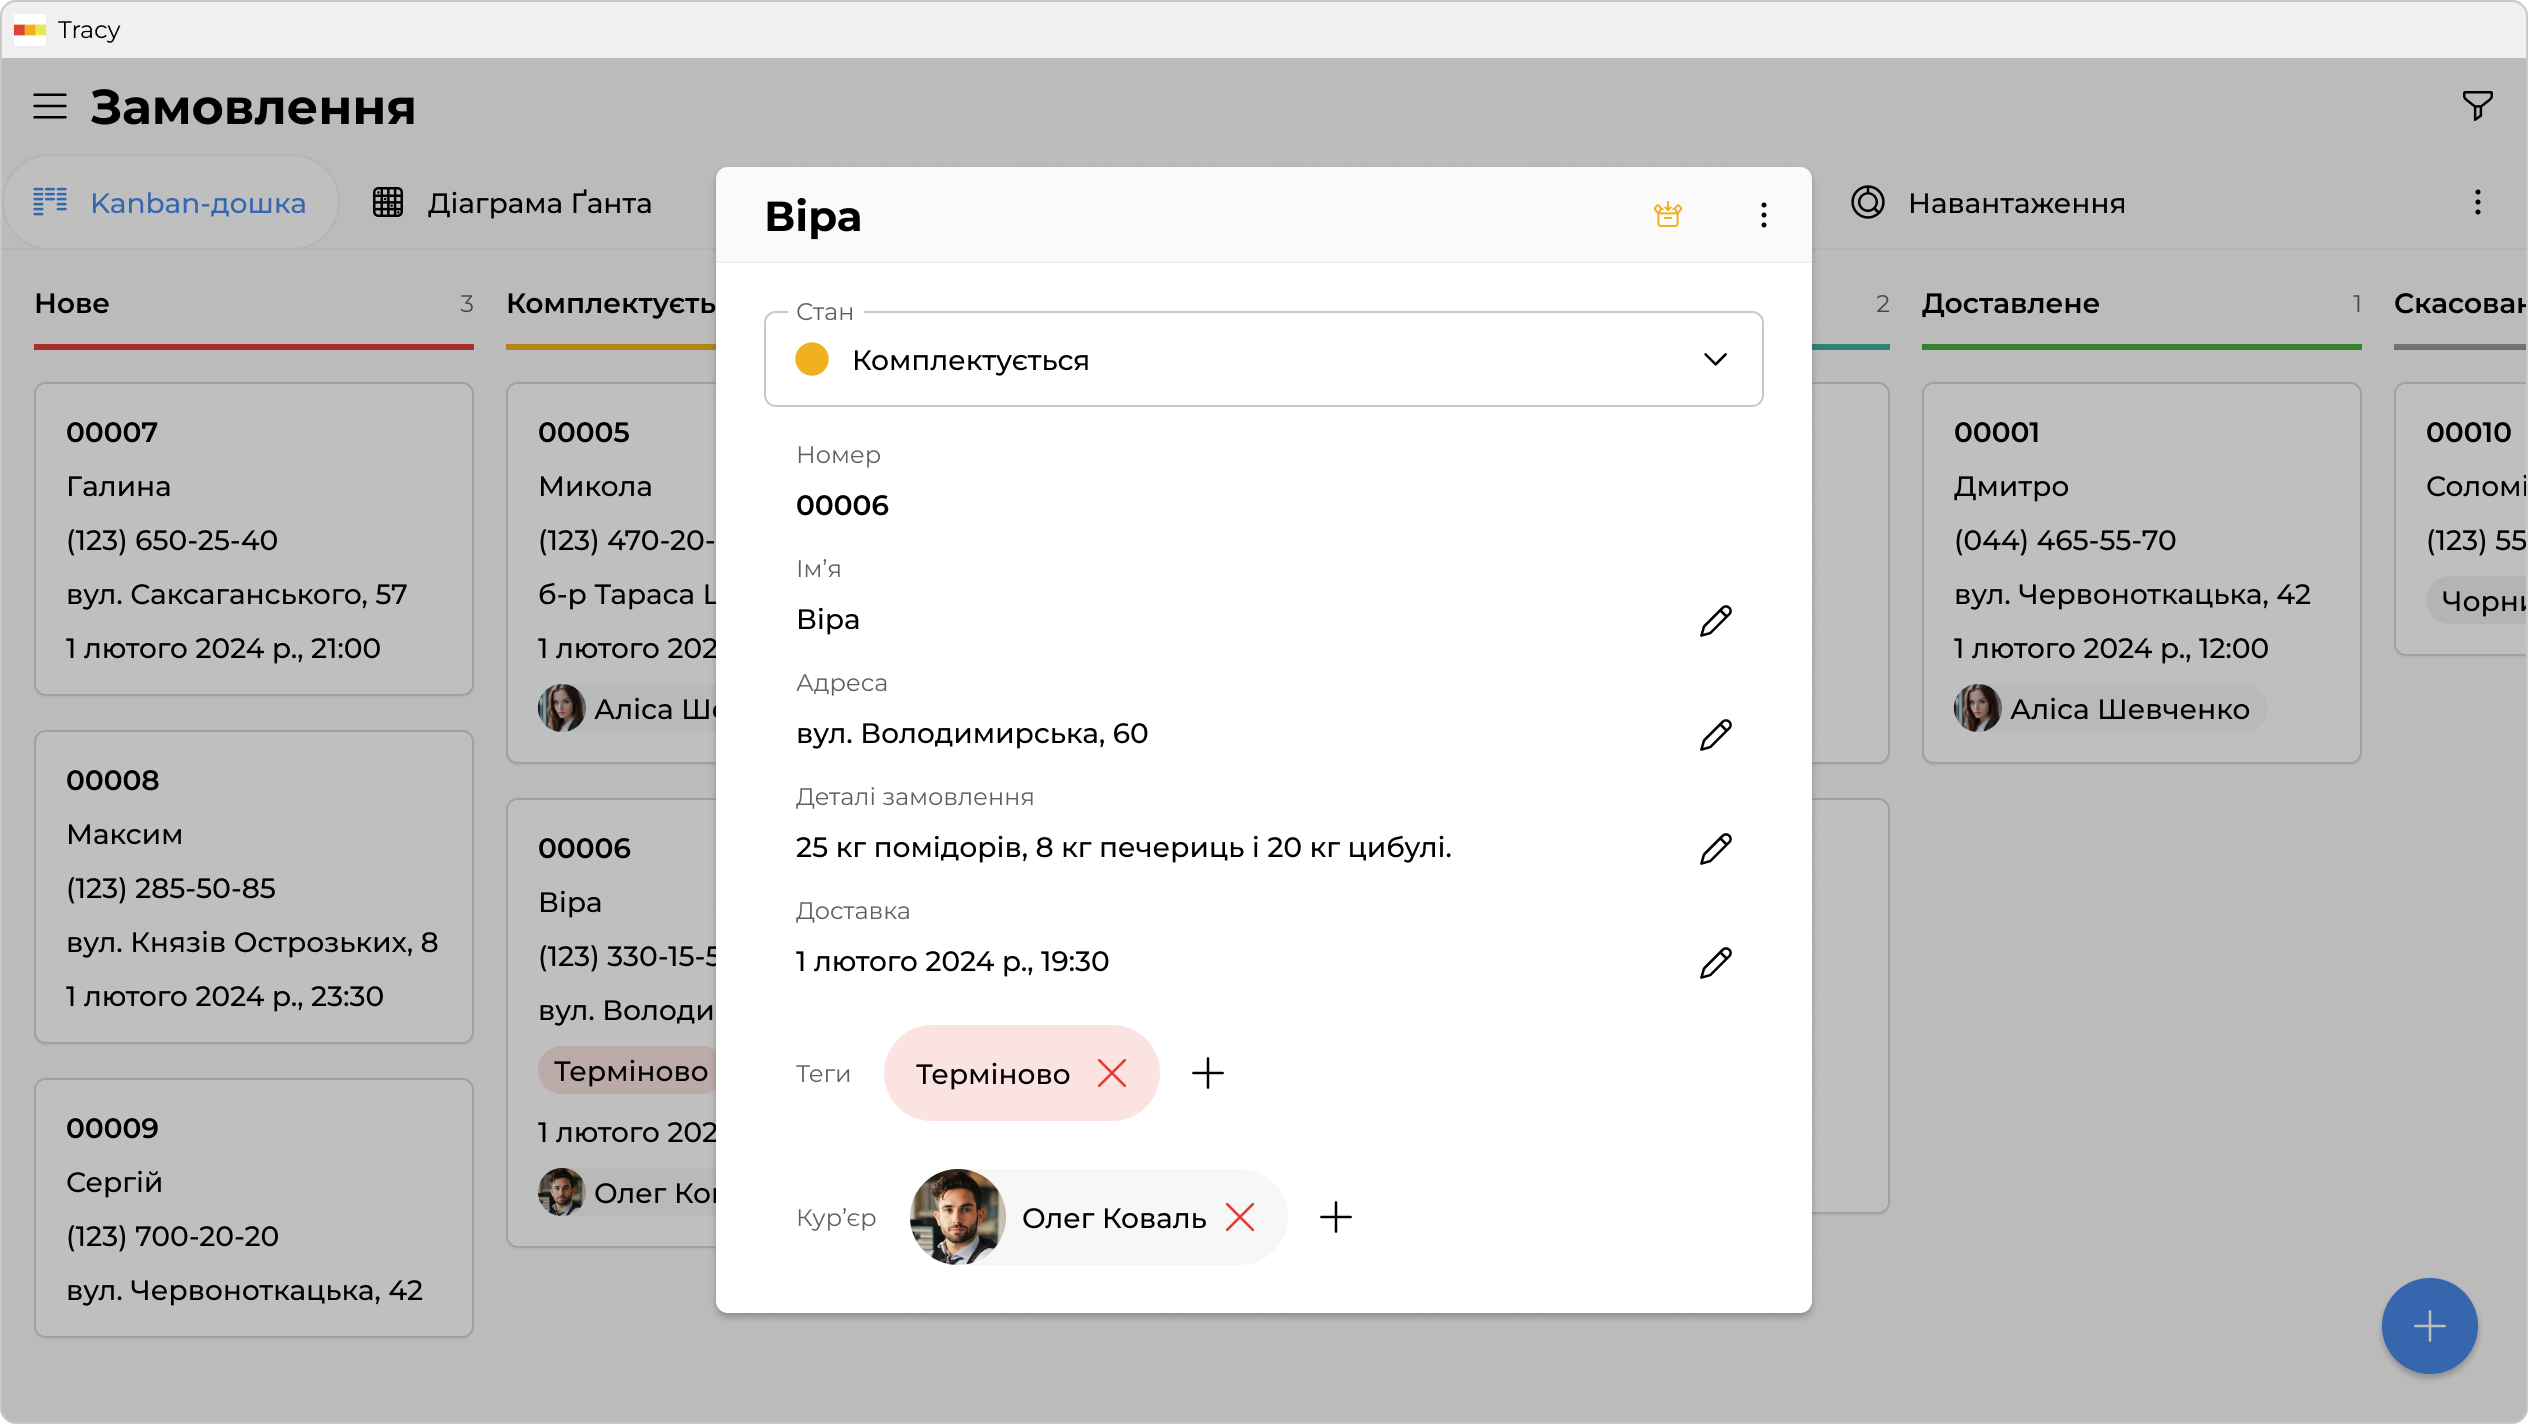Click the filter funnel icon
2528x1424 pixels.
(x=2477, y=105)
